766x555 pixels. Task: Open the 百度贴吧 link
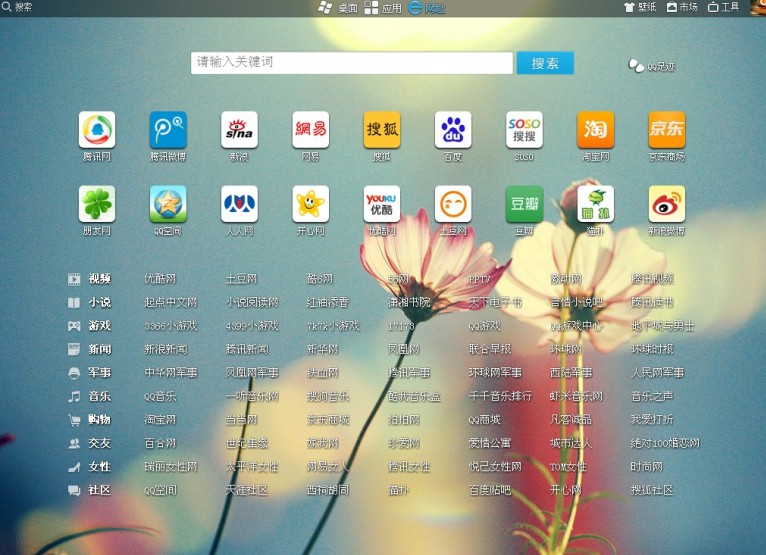tap(490, 490)
